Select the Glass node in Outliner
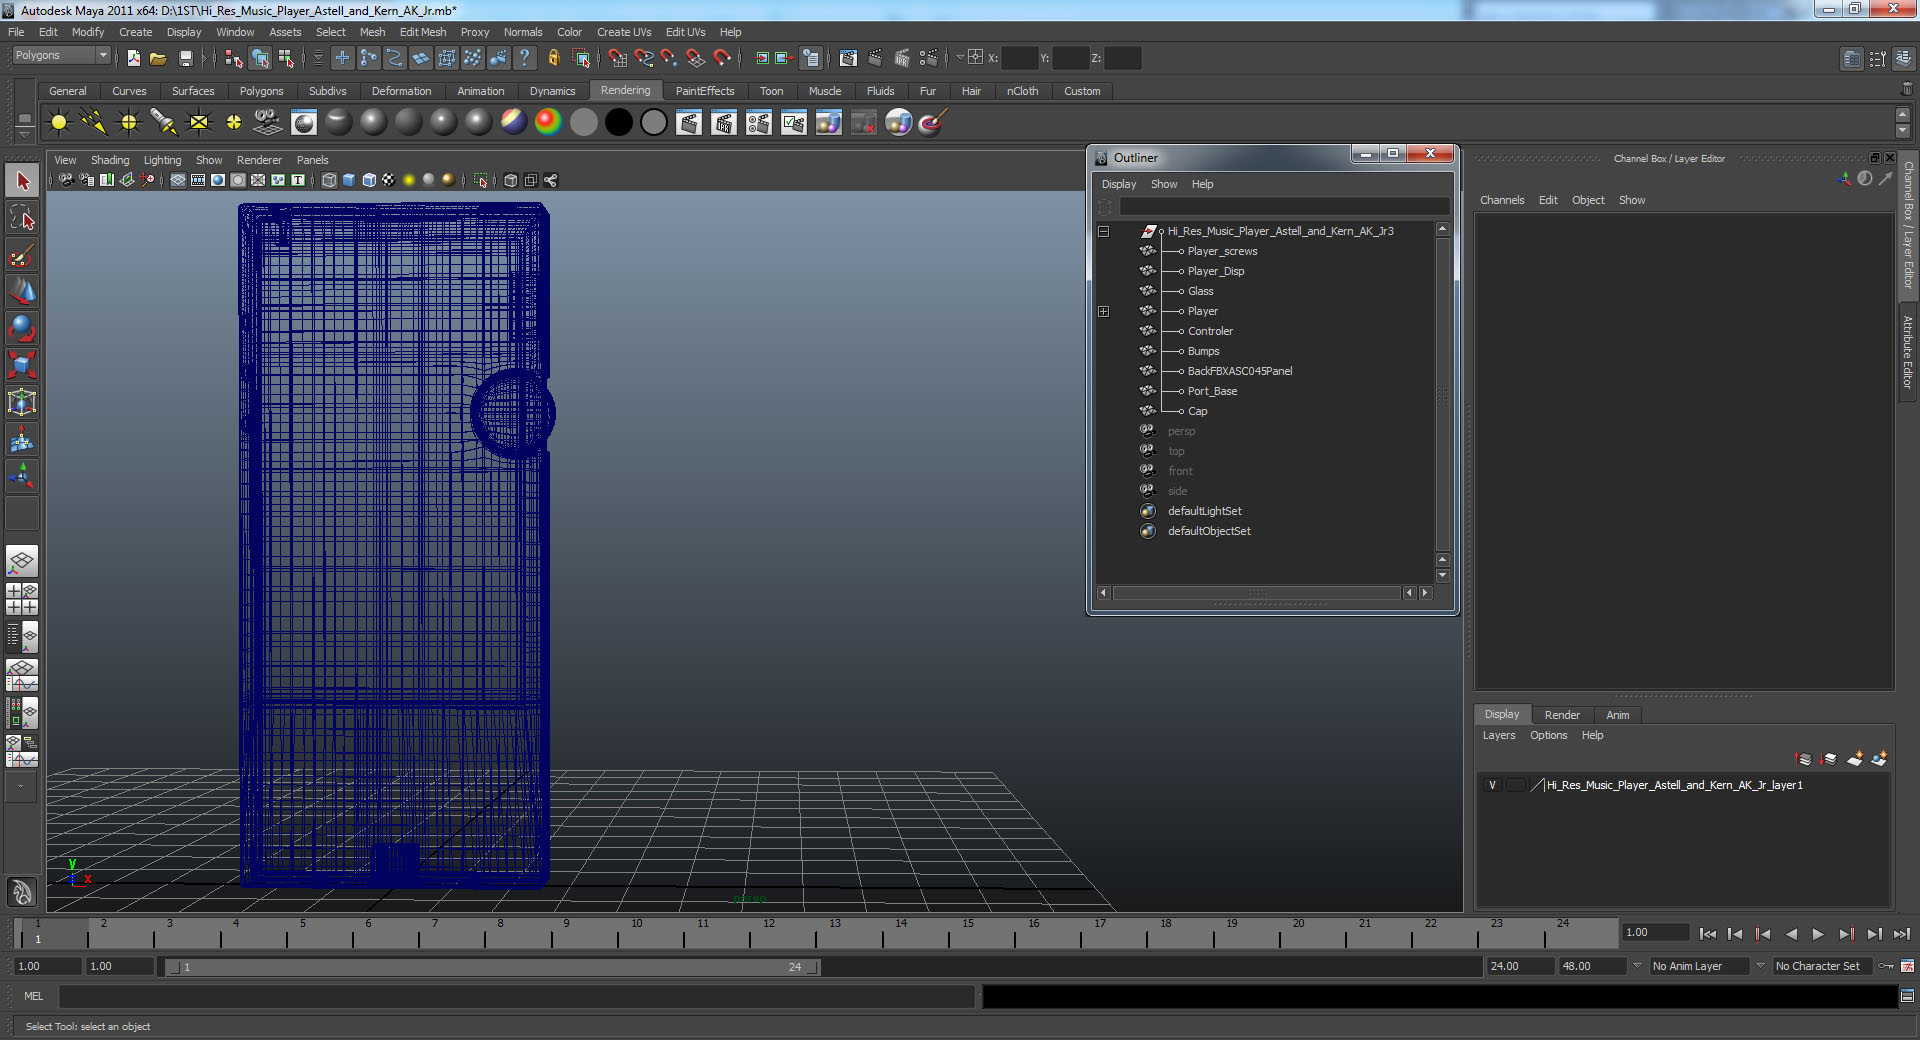1920x1040 pixels. (x=1200, y=291)
